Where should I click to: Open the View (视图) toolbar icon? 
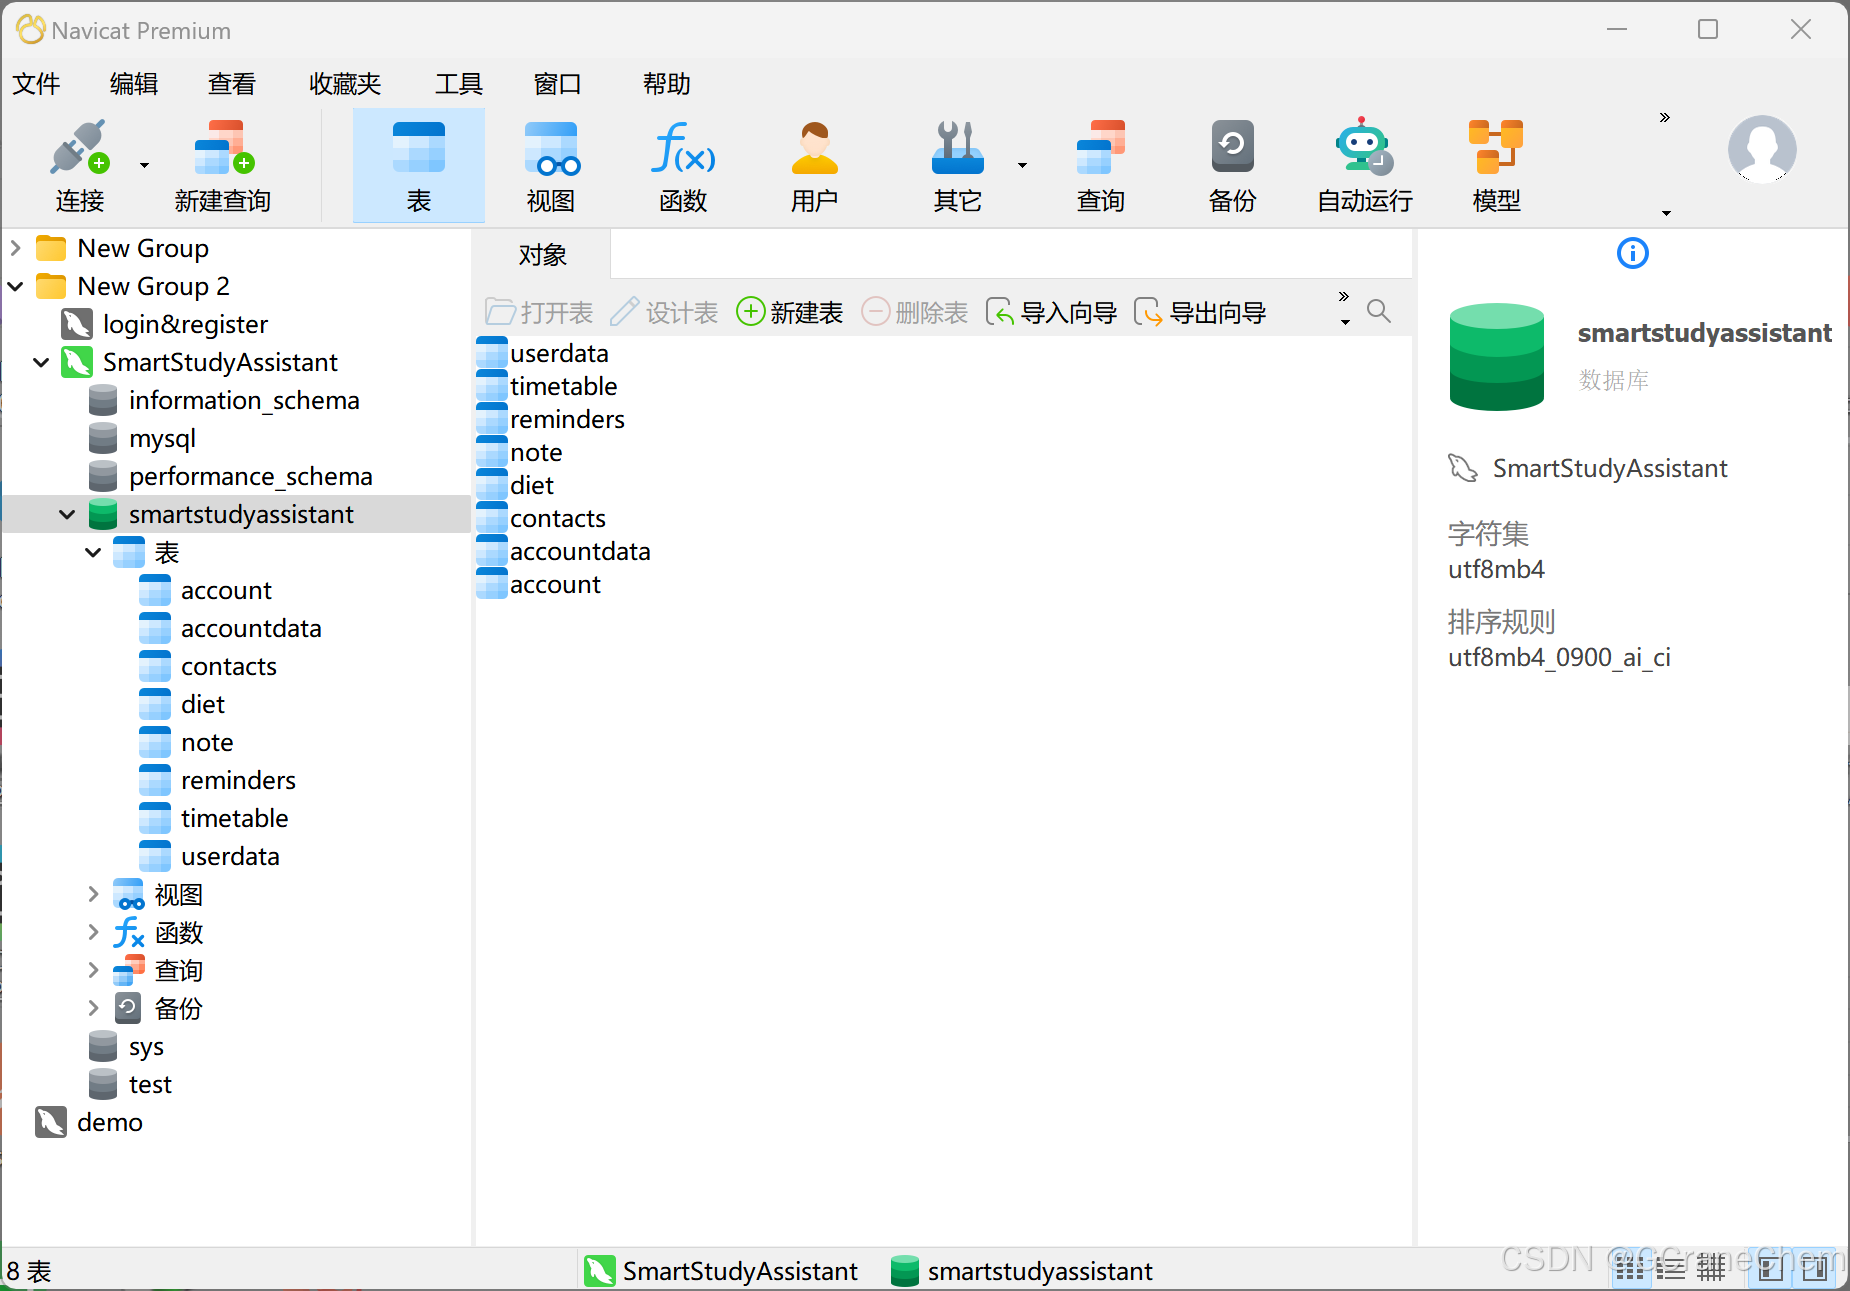click(551, 166)
